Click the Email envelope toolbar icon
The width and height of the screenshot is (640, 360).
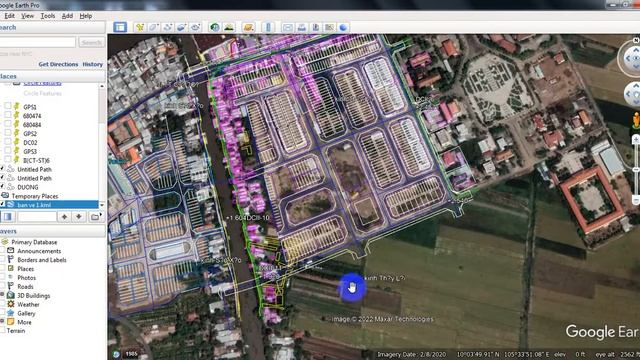point(288,27)
